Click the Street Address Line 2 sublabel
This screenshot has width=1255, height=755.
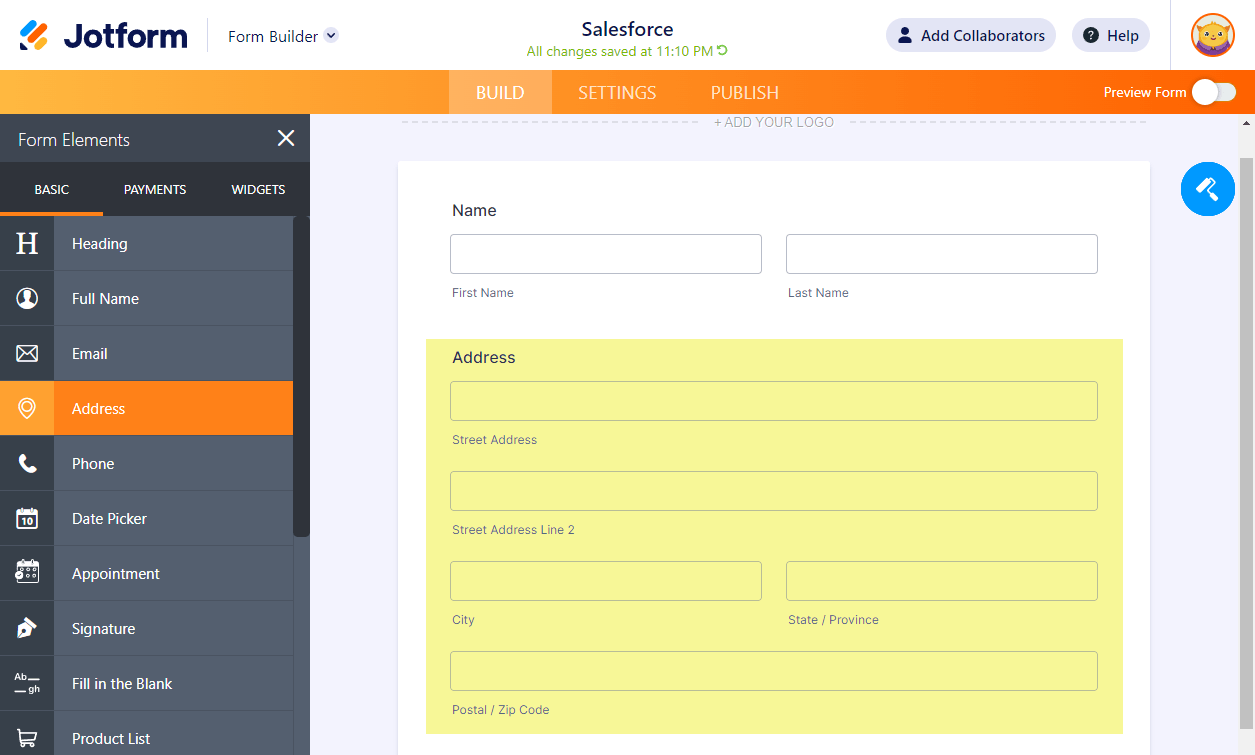click(513, 530)
